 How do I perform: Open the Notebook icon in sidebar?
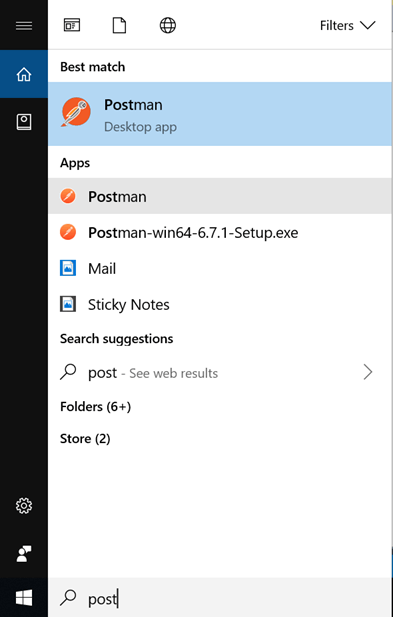24,122
